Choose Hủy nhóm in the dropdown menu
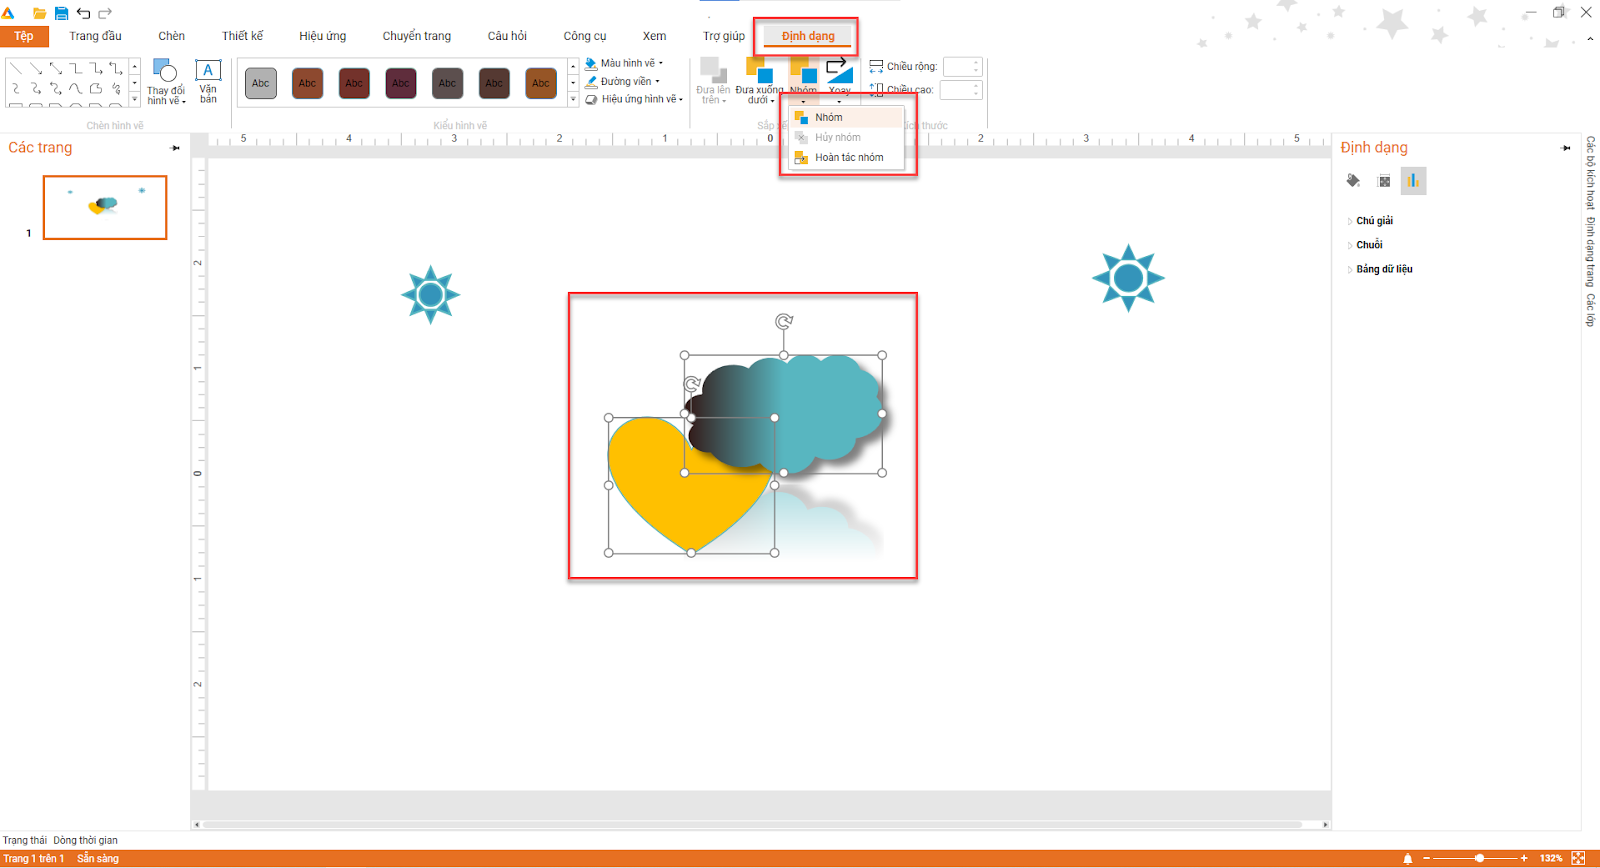The width and height of the screenshot is (1600, 868). [x=847, y=137]
